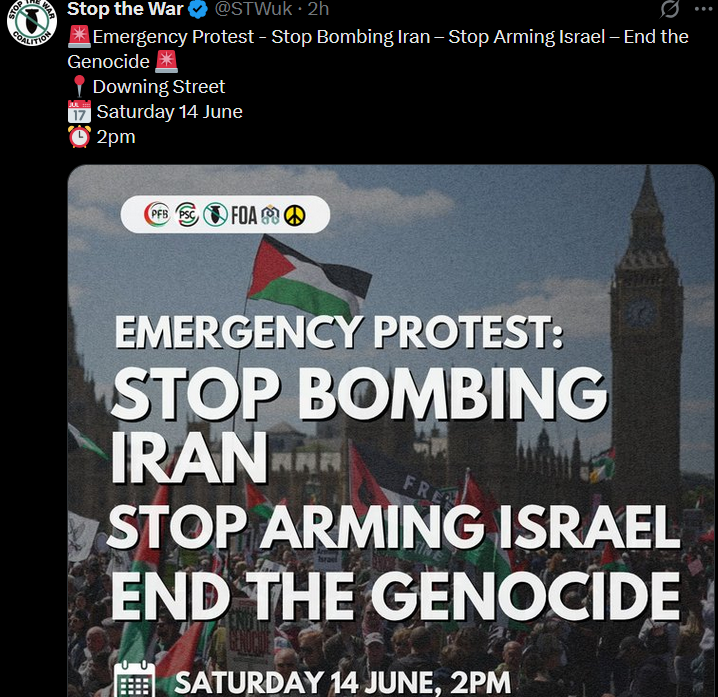718x697 pixels.
Task: Click the red siren emoji before Emergency
Action: pyautogui.click(x=79, y=37)
